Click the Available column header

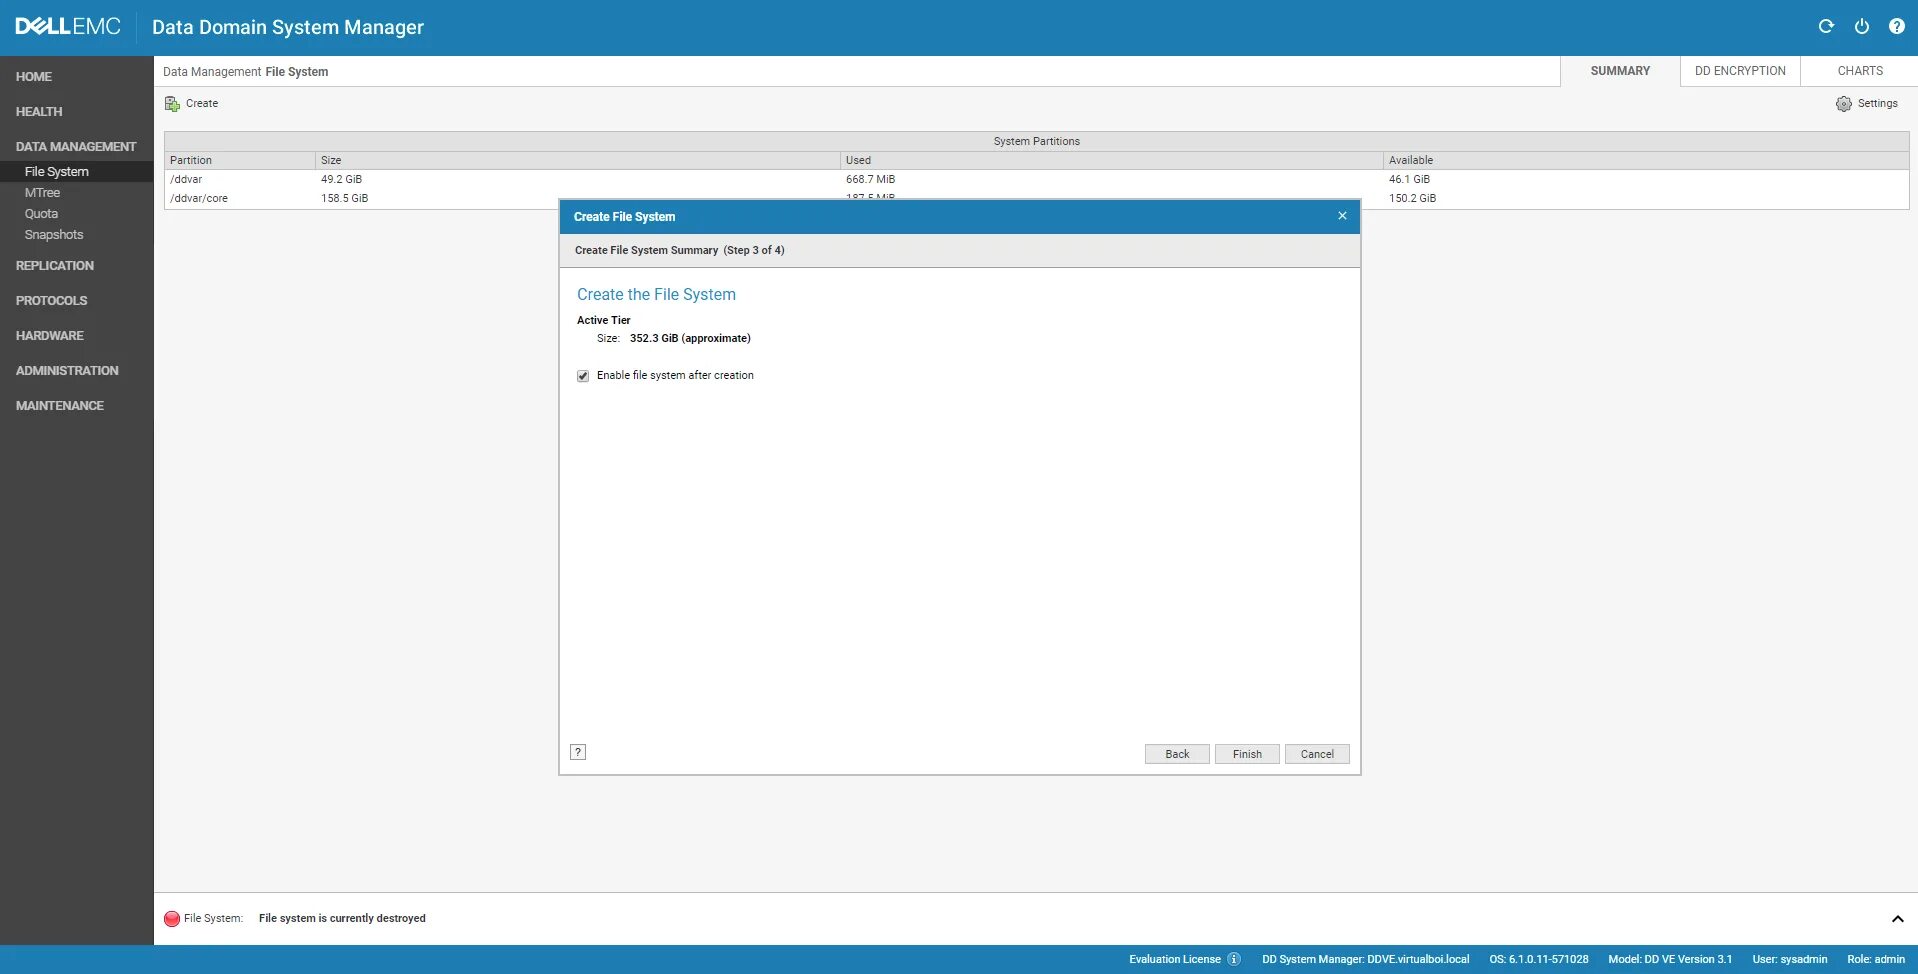(x=1646, y=160)
